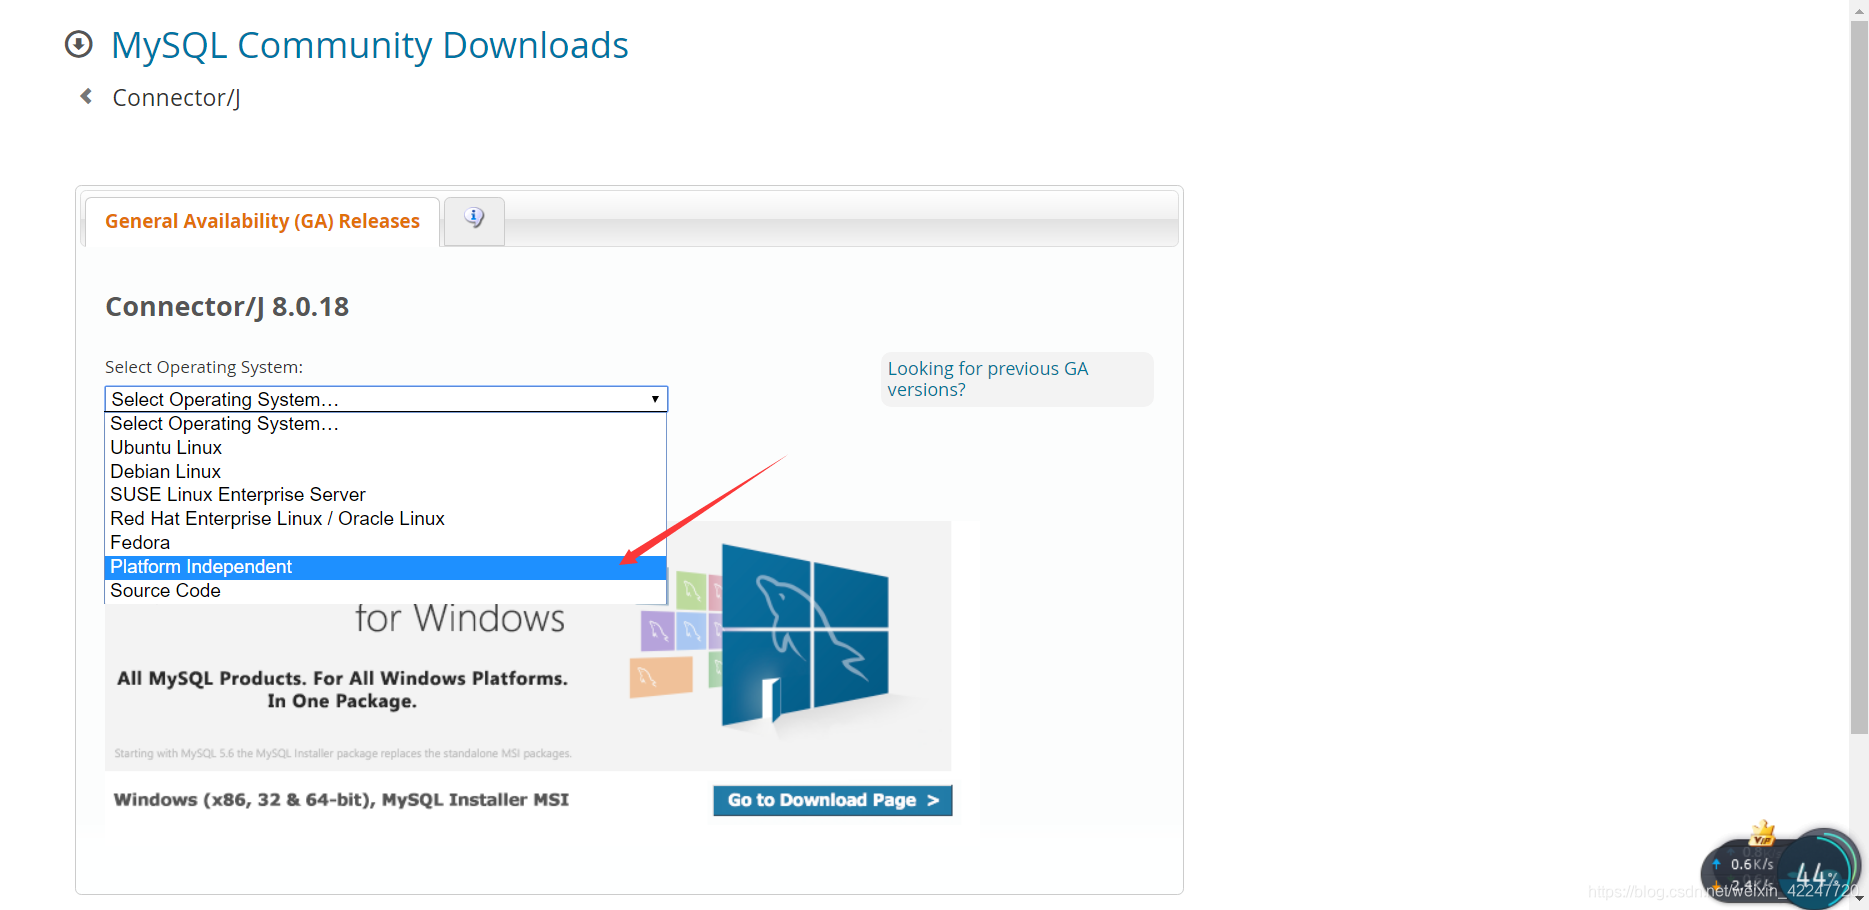Viewport: 1869px width, 910px height.
Task: Click the 'Select Operating System:' label
Action: (x=204, y=367)
